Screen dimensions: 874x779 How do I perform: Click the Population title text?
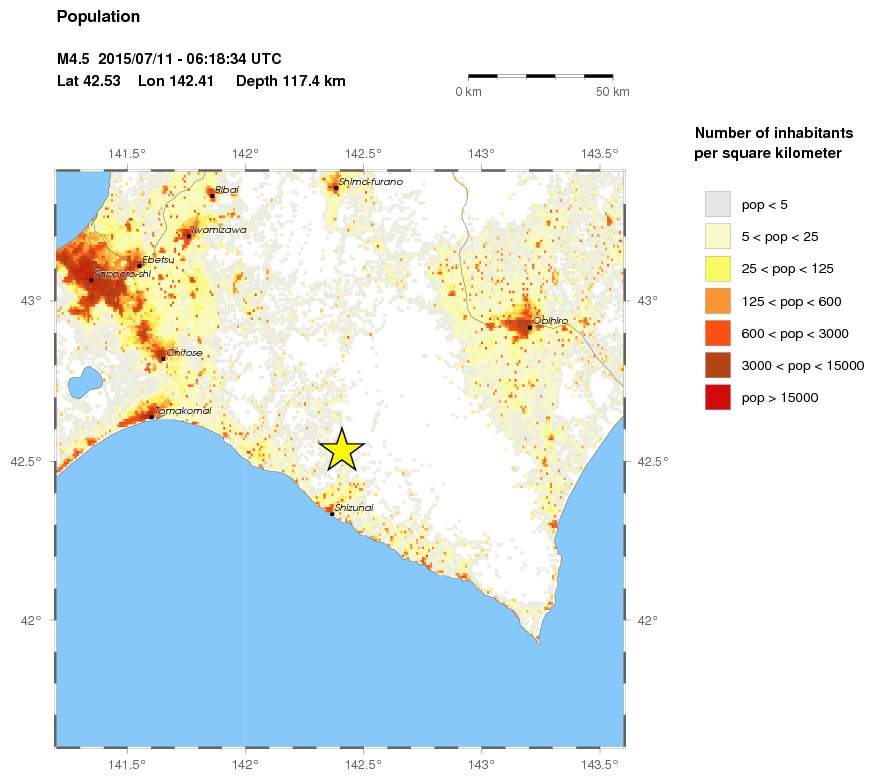[98, 17]
